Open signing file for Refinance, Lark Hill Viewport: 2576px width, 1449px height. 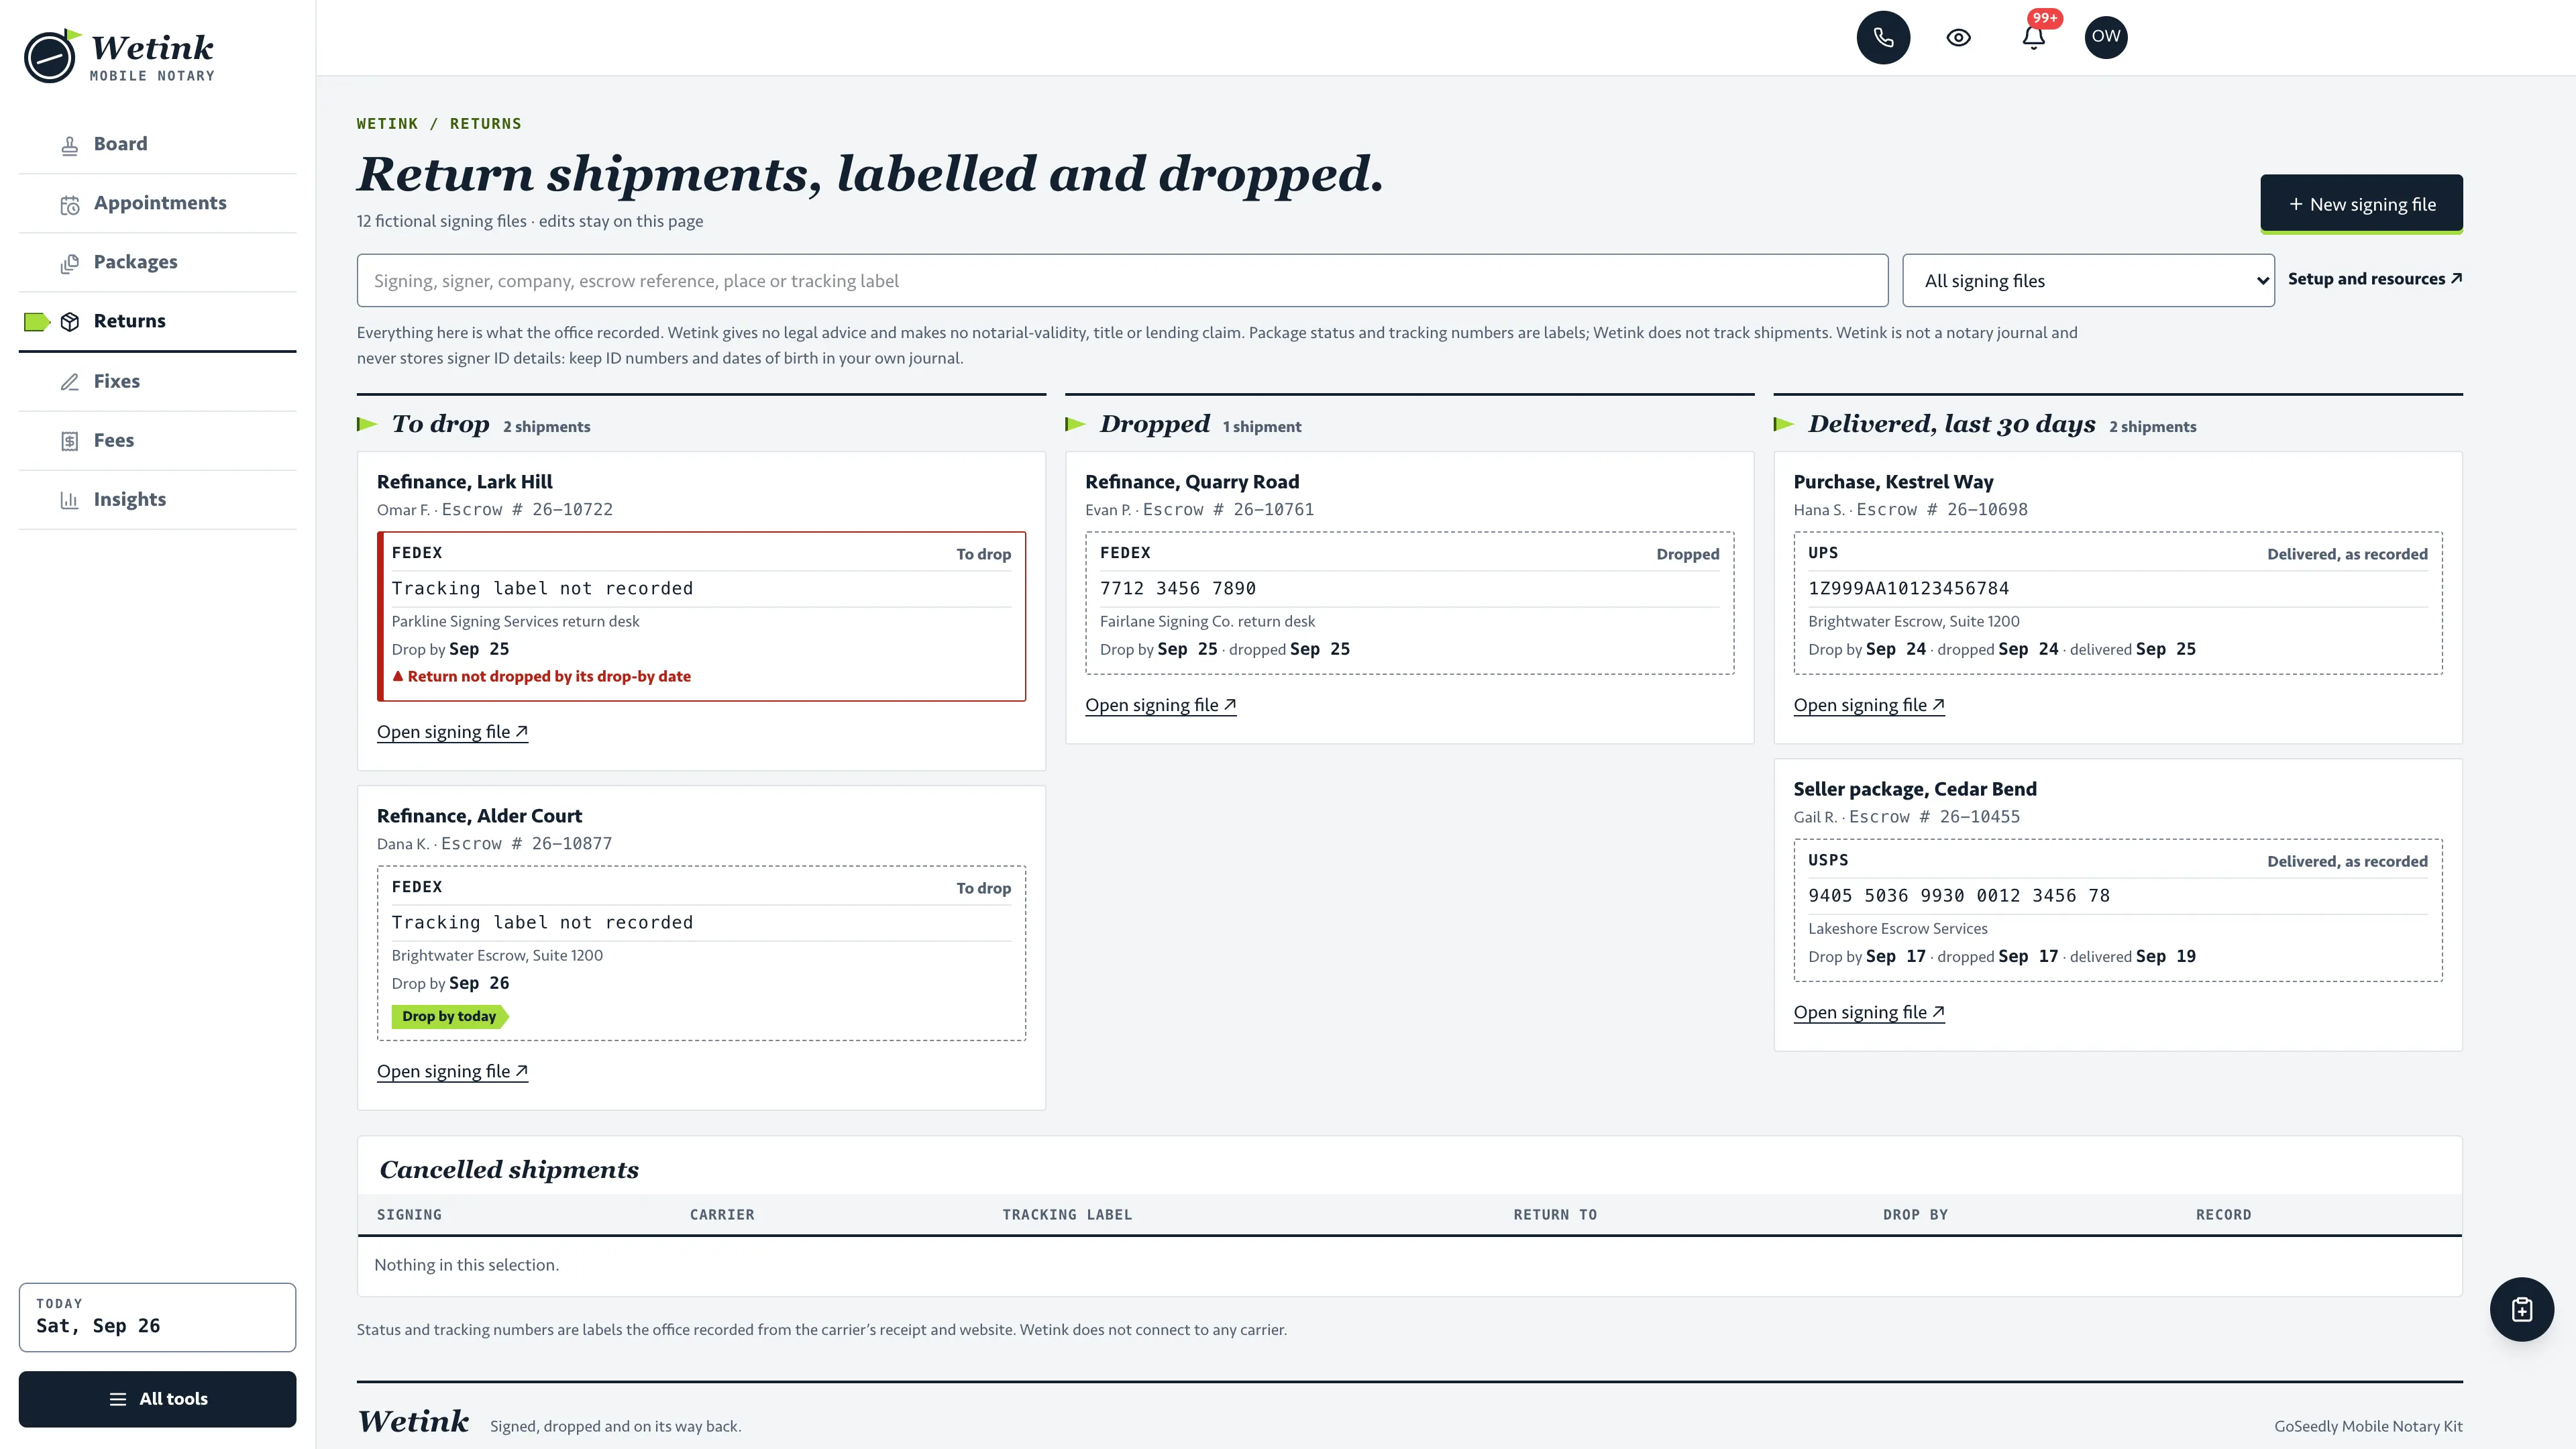[x=452, y=732]
